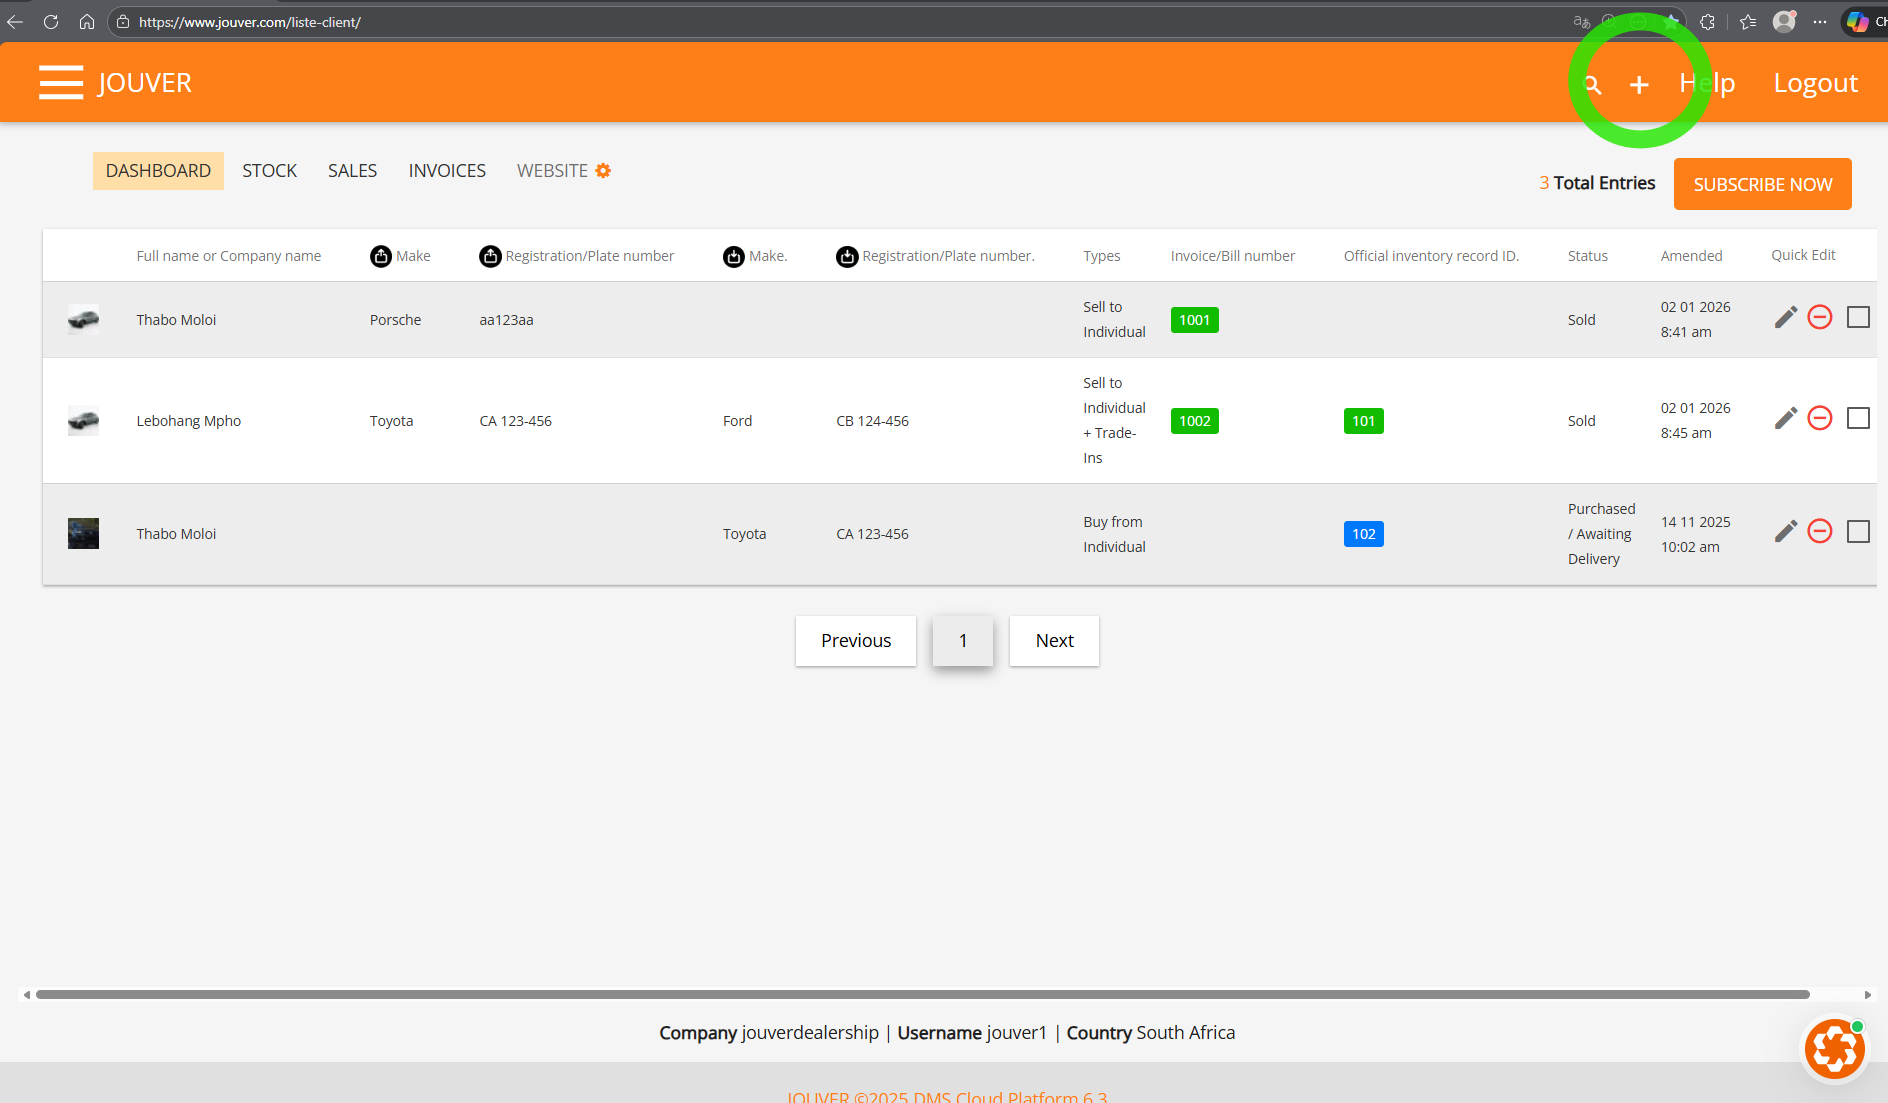The height and width of the screenshot is (1103, 1888).
Task: Select the checkbox for the Buy from Individual row
Action: click(1858, 531)
